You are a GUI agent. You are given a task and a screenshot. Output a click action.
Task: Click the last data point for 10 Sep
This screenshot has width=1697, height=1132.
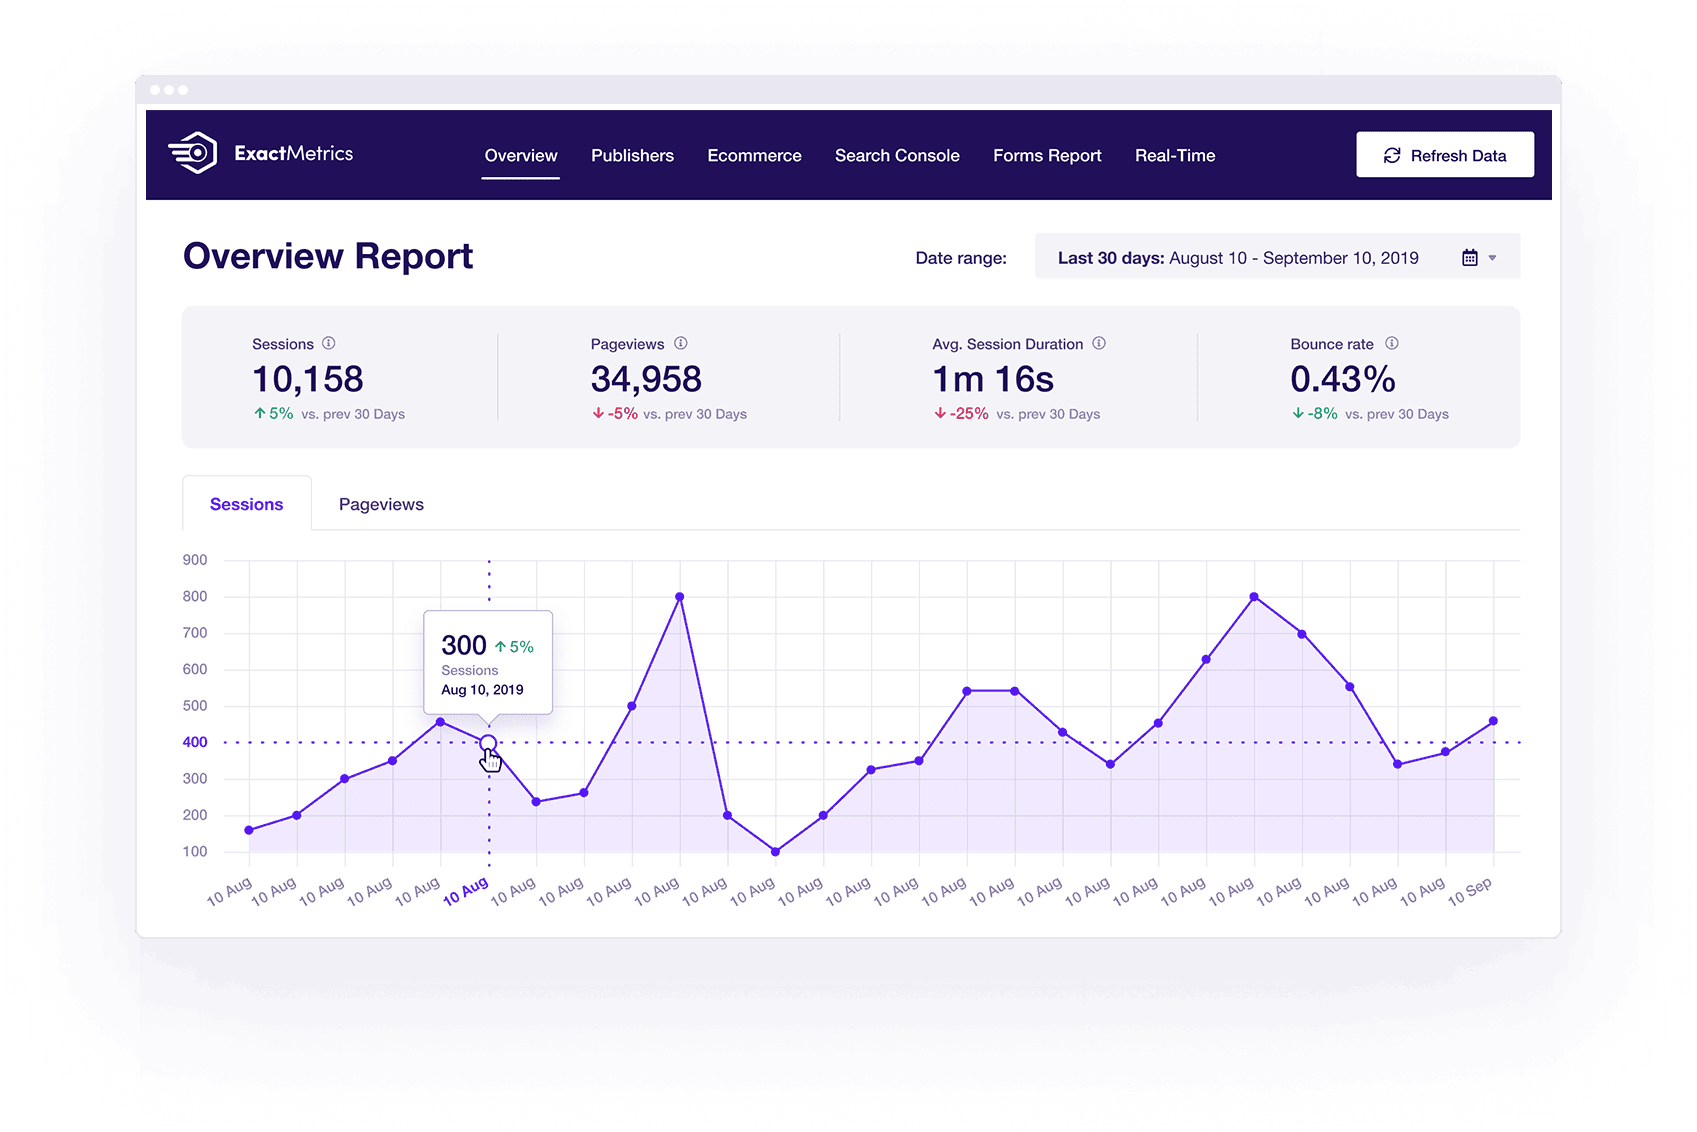point(1493,721)
